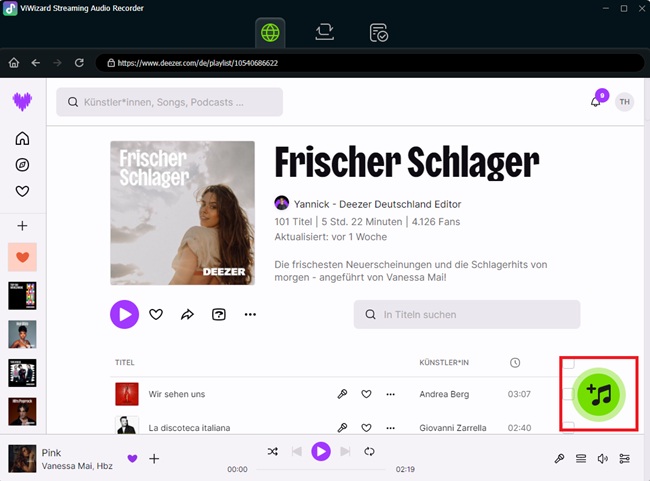650x481 pixels.
Task: Check the select-all checkbox in the header
Action: [x=569, y=362]
